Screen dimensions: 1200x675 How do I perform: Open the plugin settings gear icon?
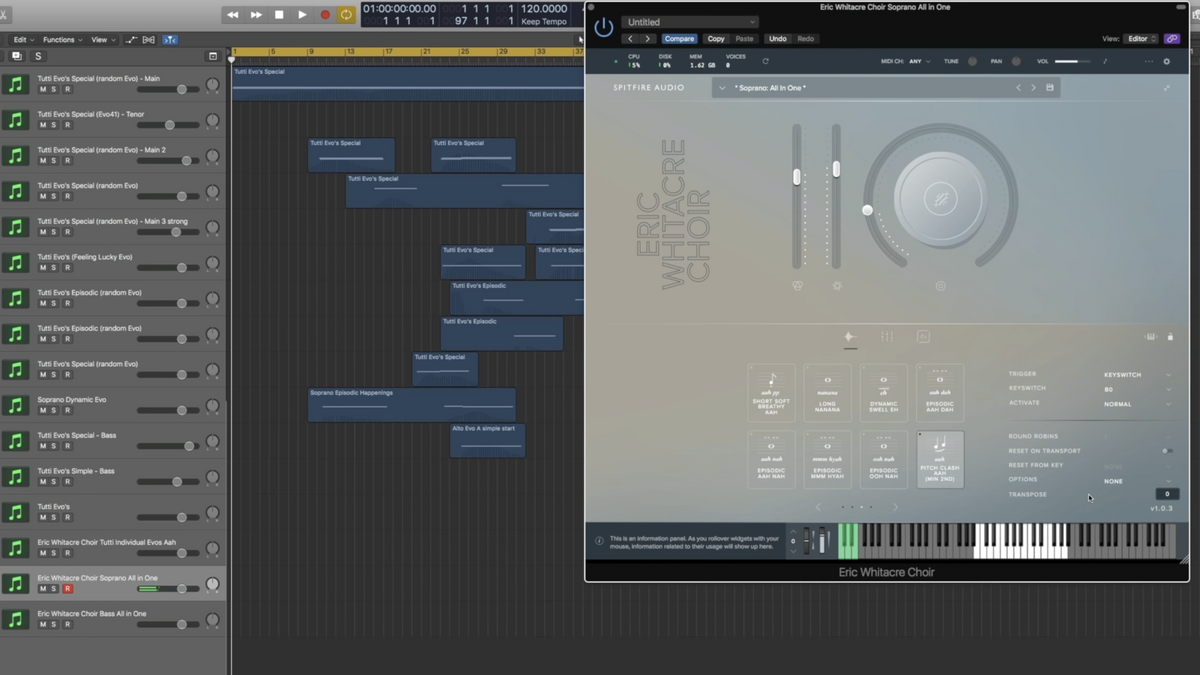coord(1166,62)
